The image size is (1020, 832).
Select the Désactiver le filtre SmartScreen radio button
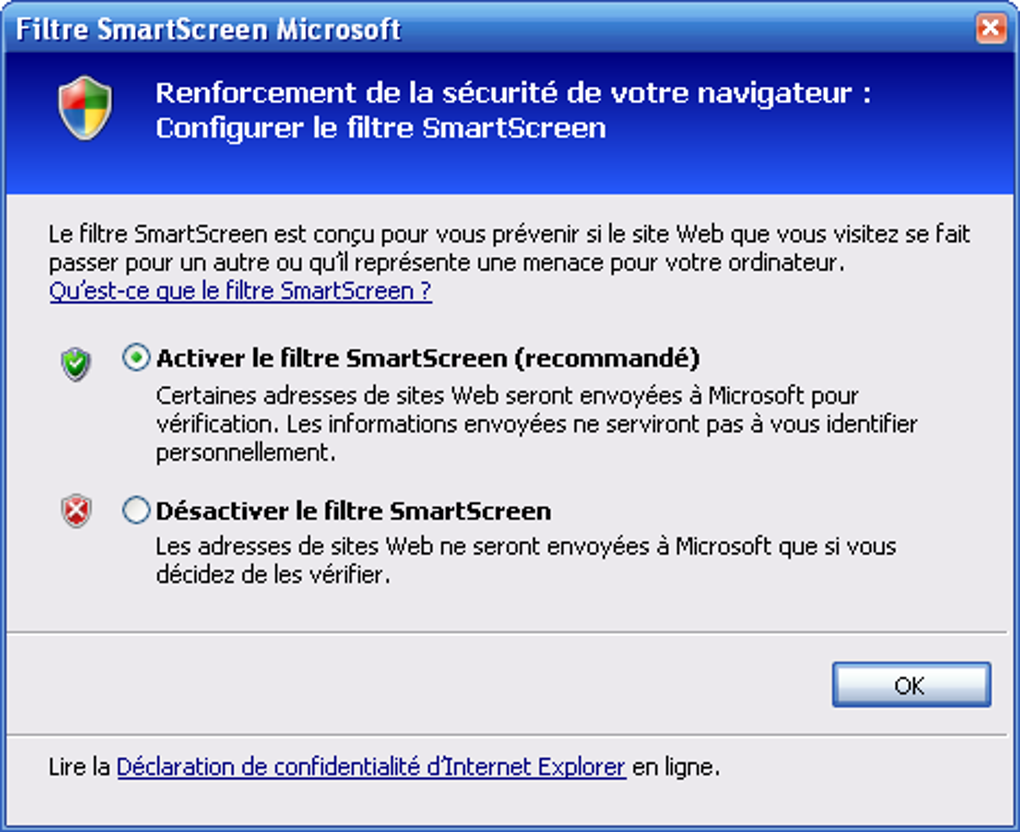tap(136, 511)
